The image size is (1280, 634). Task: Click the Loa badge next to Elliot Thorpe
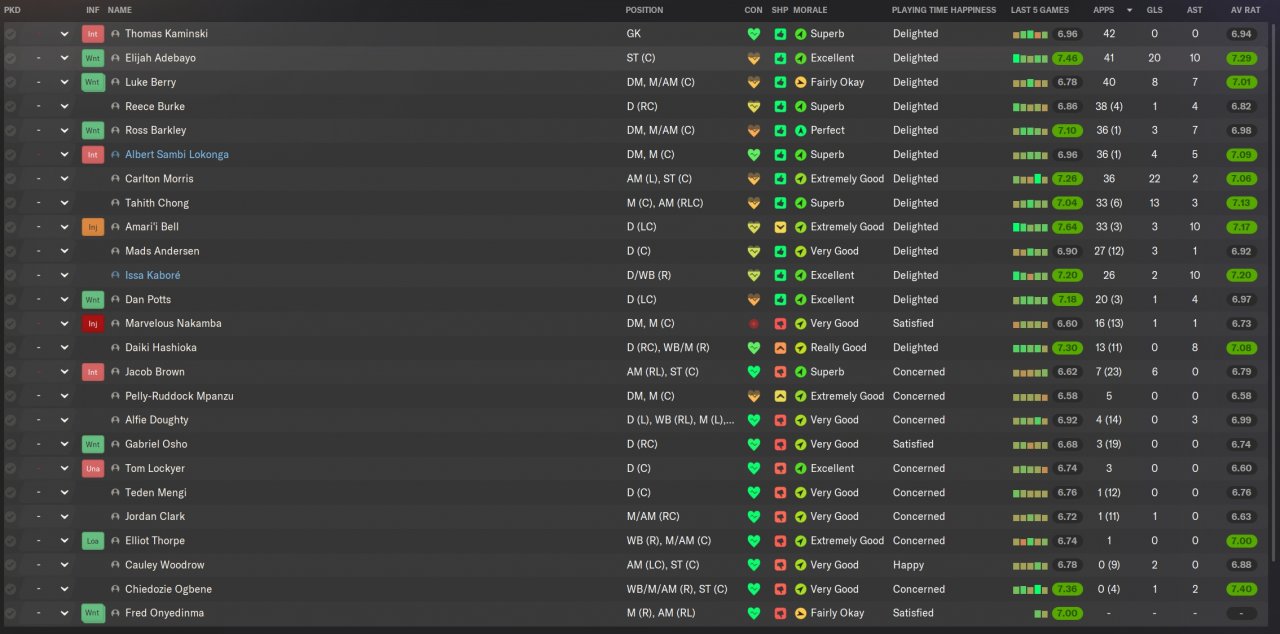tap(93, 541)
